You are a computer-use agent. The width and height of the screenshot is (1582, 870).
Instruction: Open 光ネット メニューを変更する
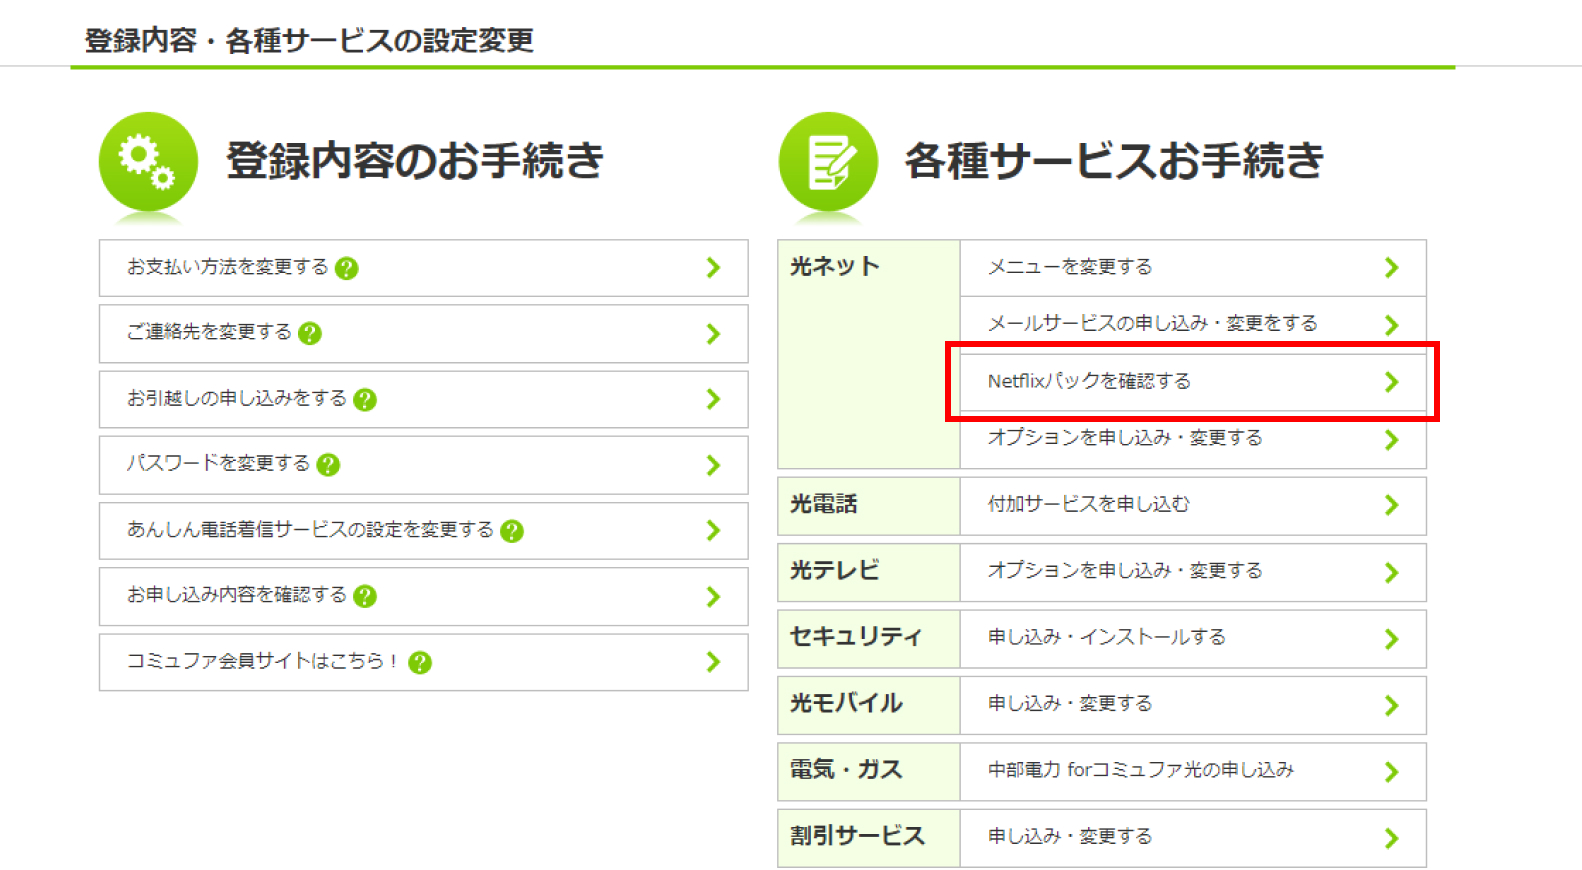1193,268
